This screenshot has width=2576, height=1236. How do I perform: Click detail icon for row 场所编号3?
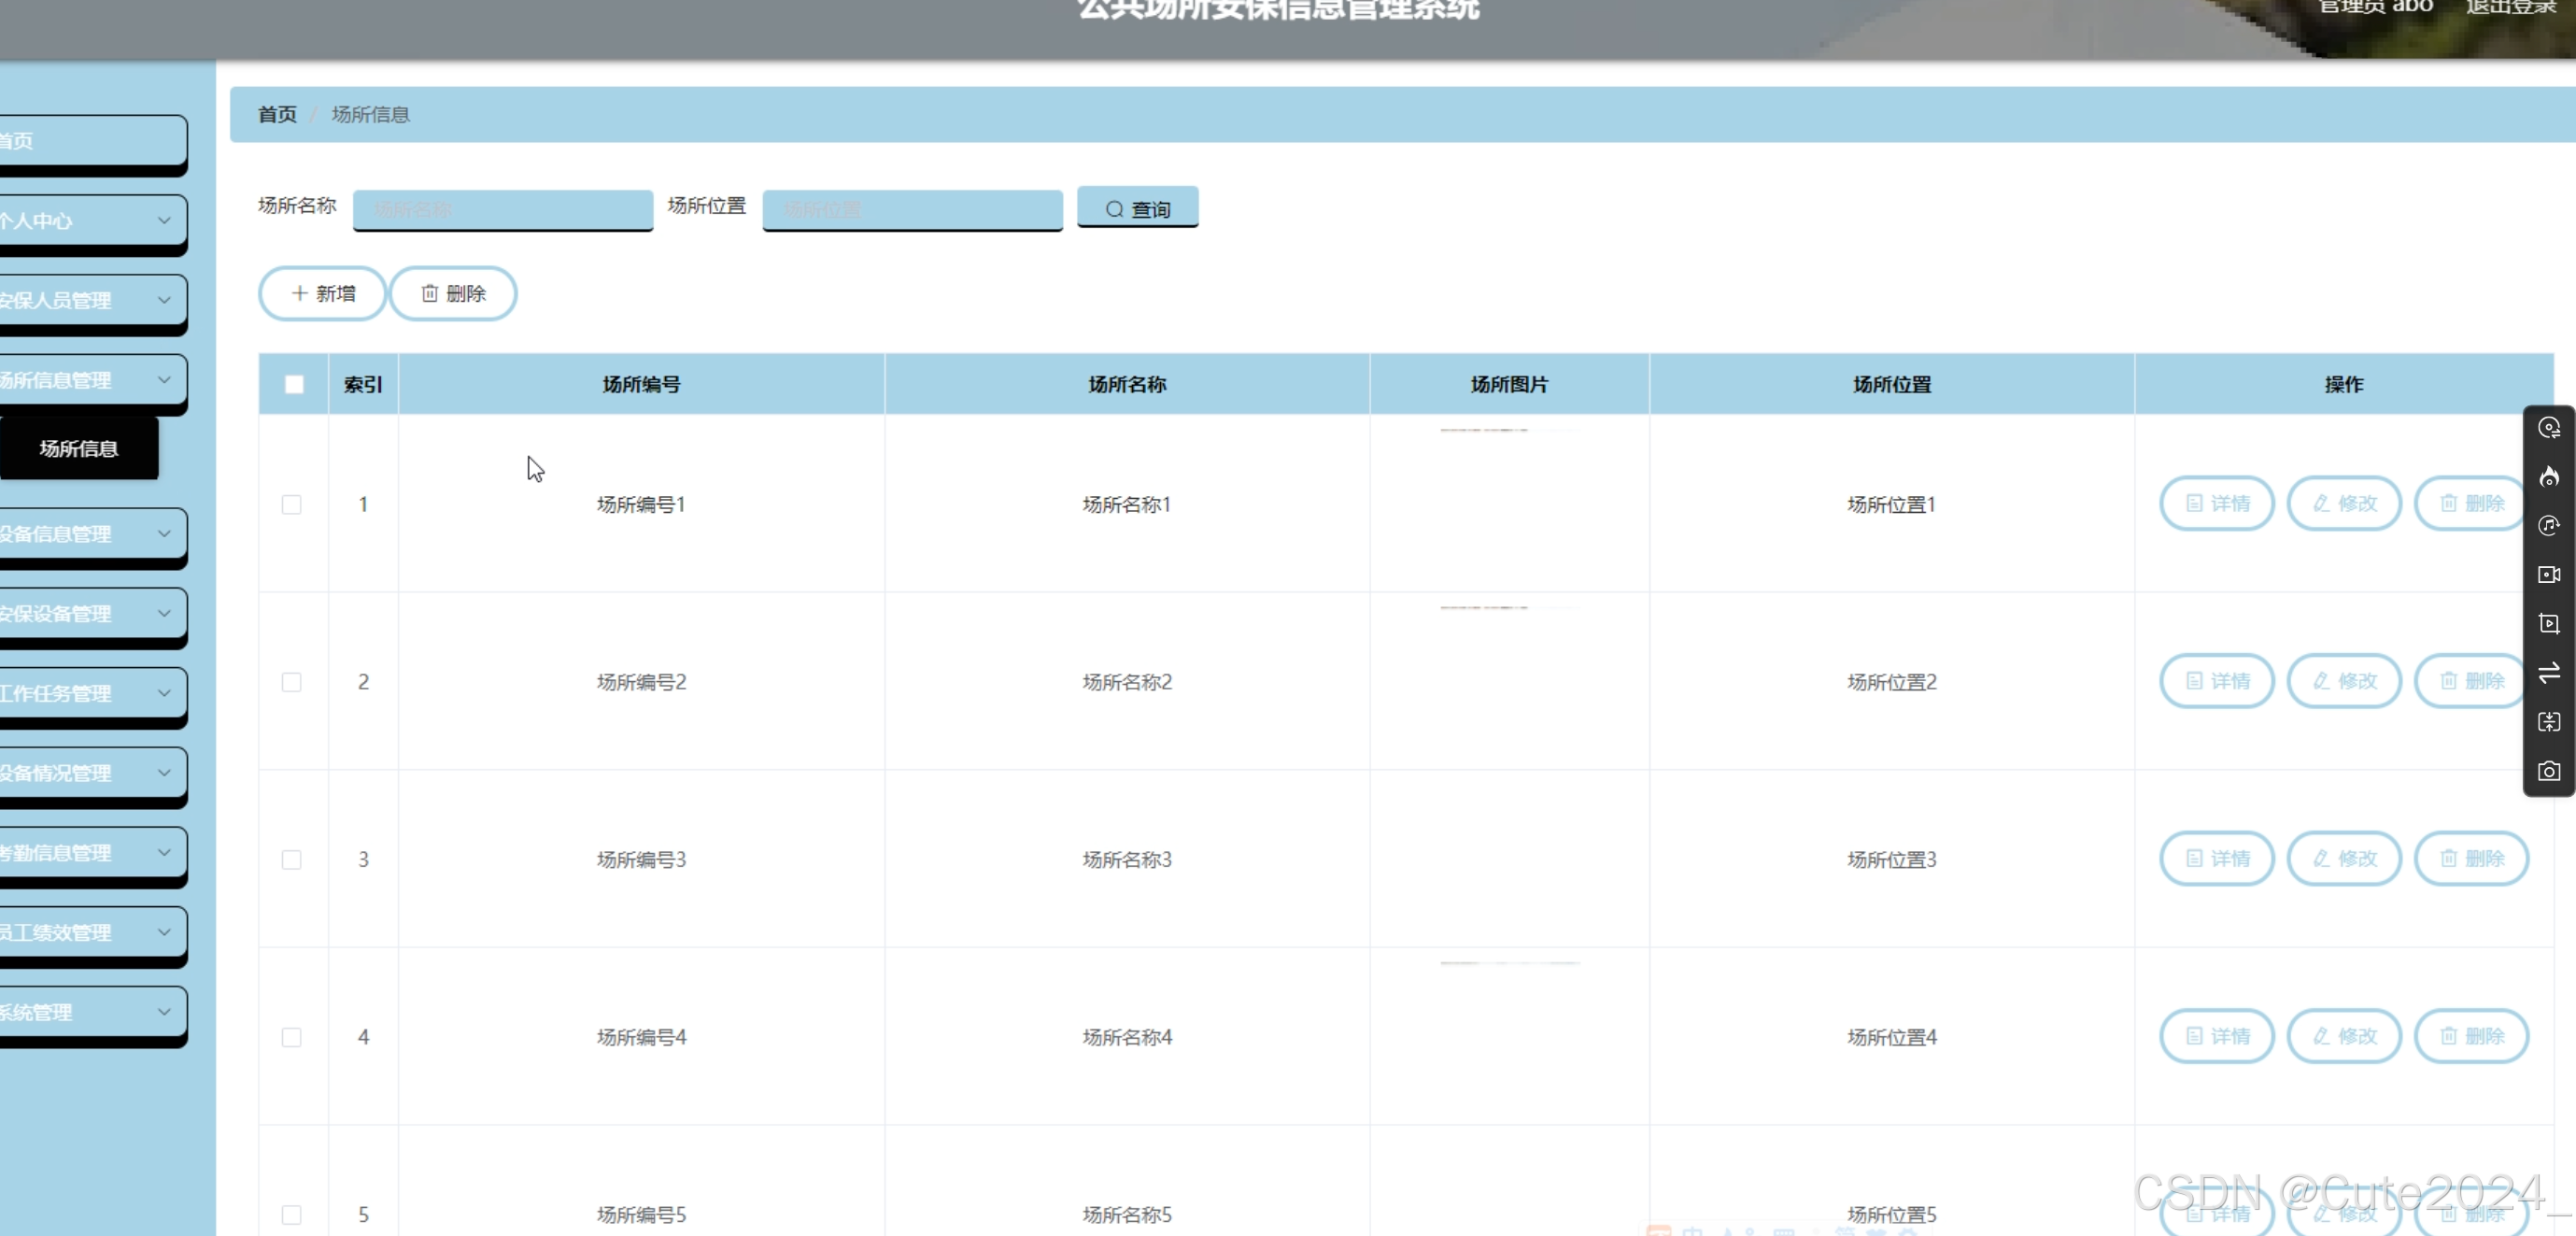pyautogui.click(x=2194, y=858)
